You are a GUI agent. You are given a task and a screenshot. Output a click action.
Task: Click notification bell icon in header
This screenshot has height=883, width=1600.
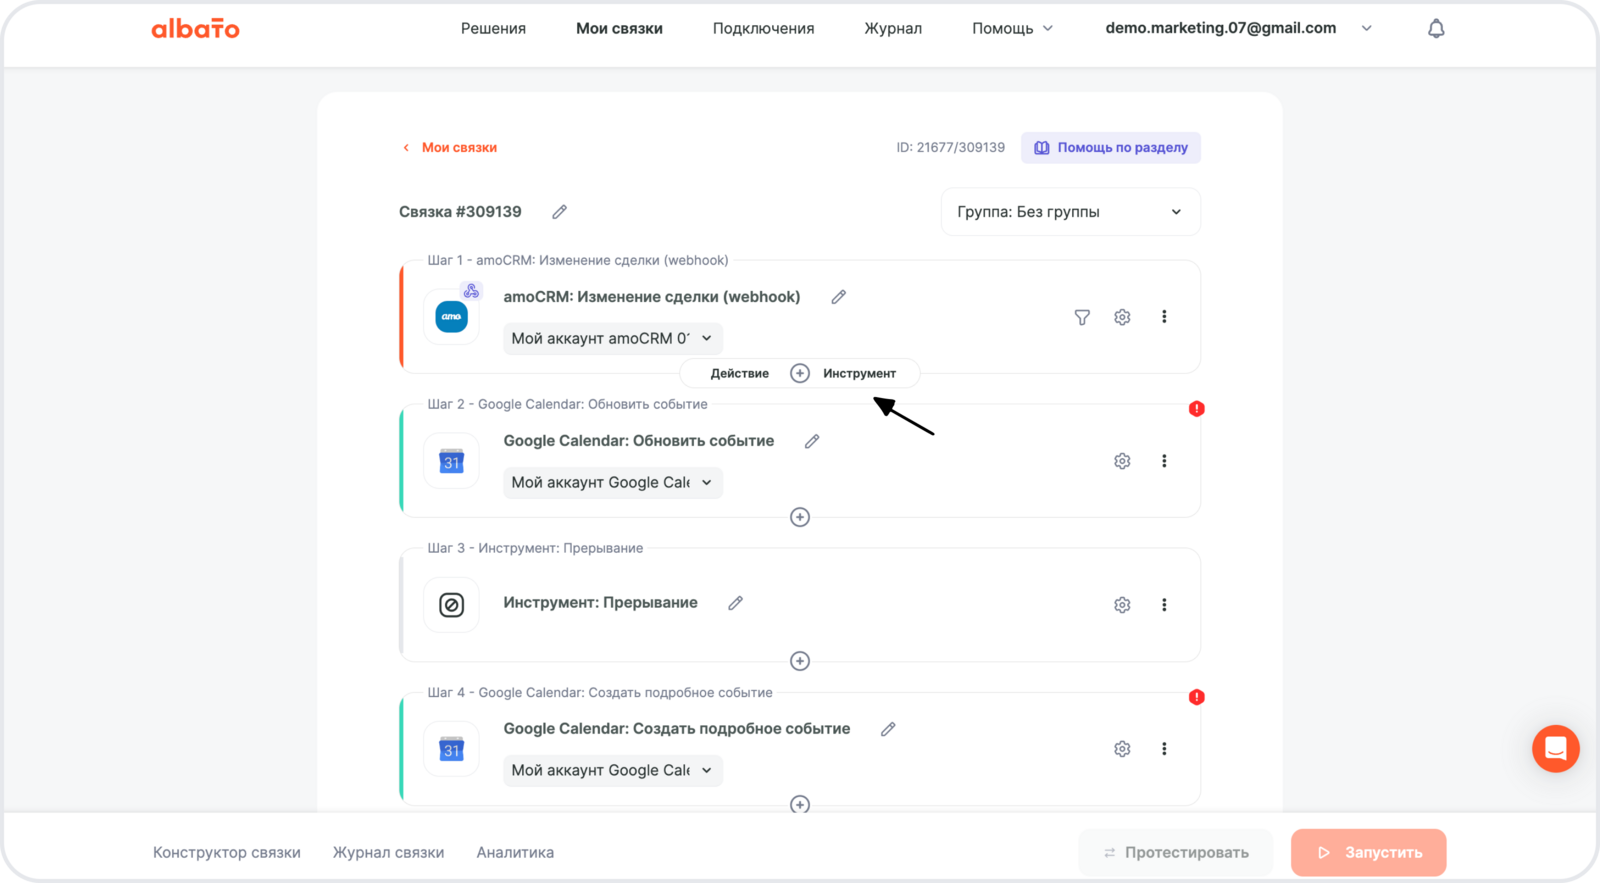pos(1436,29)
